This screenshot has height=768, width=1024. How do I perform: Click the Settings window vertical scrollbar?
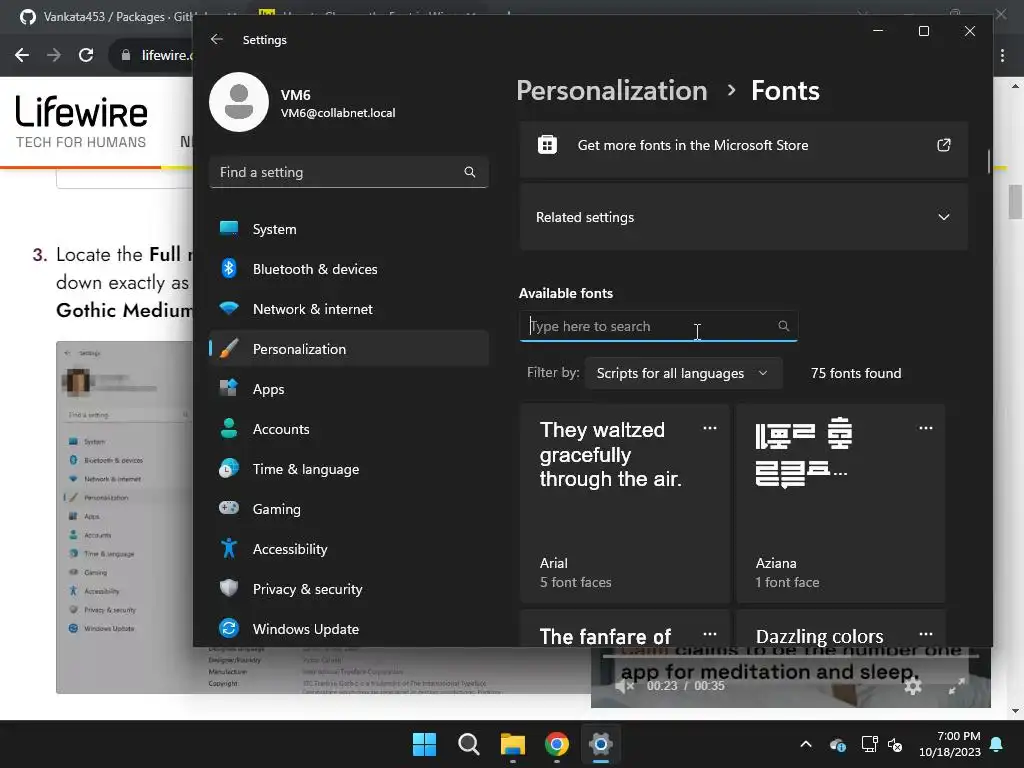989,161
